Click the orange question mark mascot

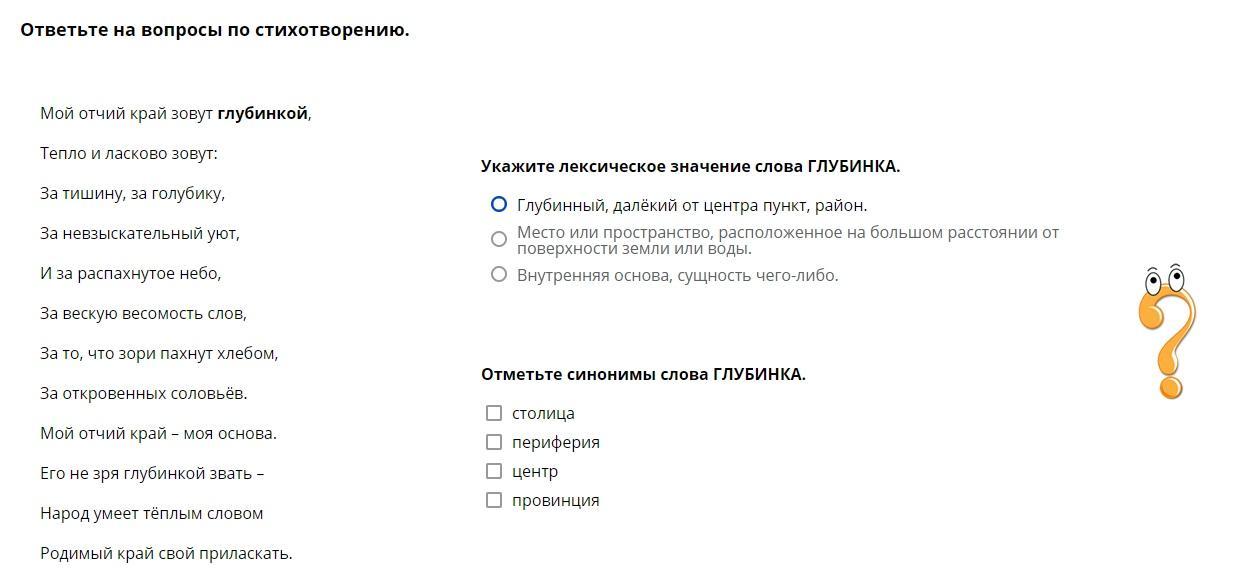(x=1166, y=332)
